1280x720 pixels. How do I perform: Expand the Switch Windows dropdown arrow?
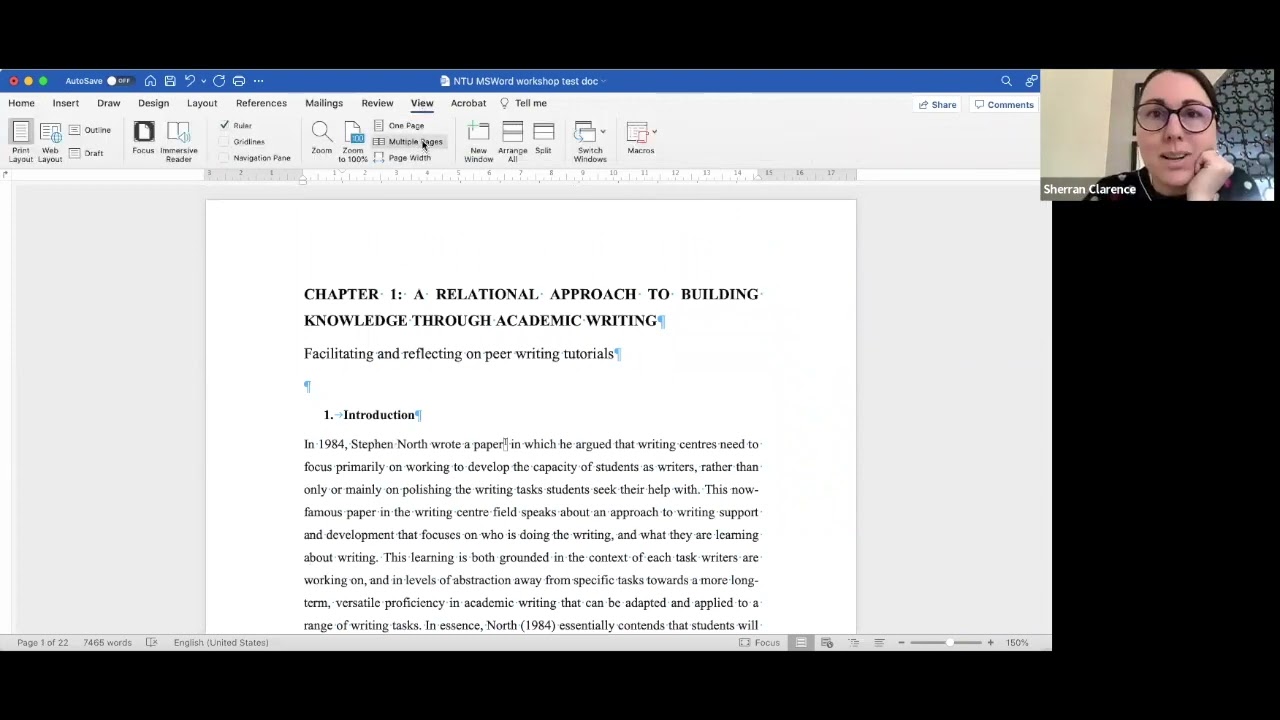[x=603, y=132]
